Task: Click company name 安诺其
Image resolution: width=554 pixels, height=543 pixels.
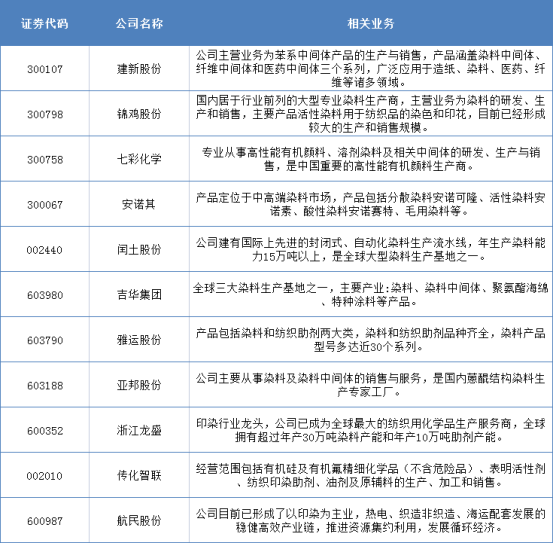Action: click(x=138, y=204)
